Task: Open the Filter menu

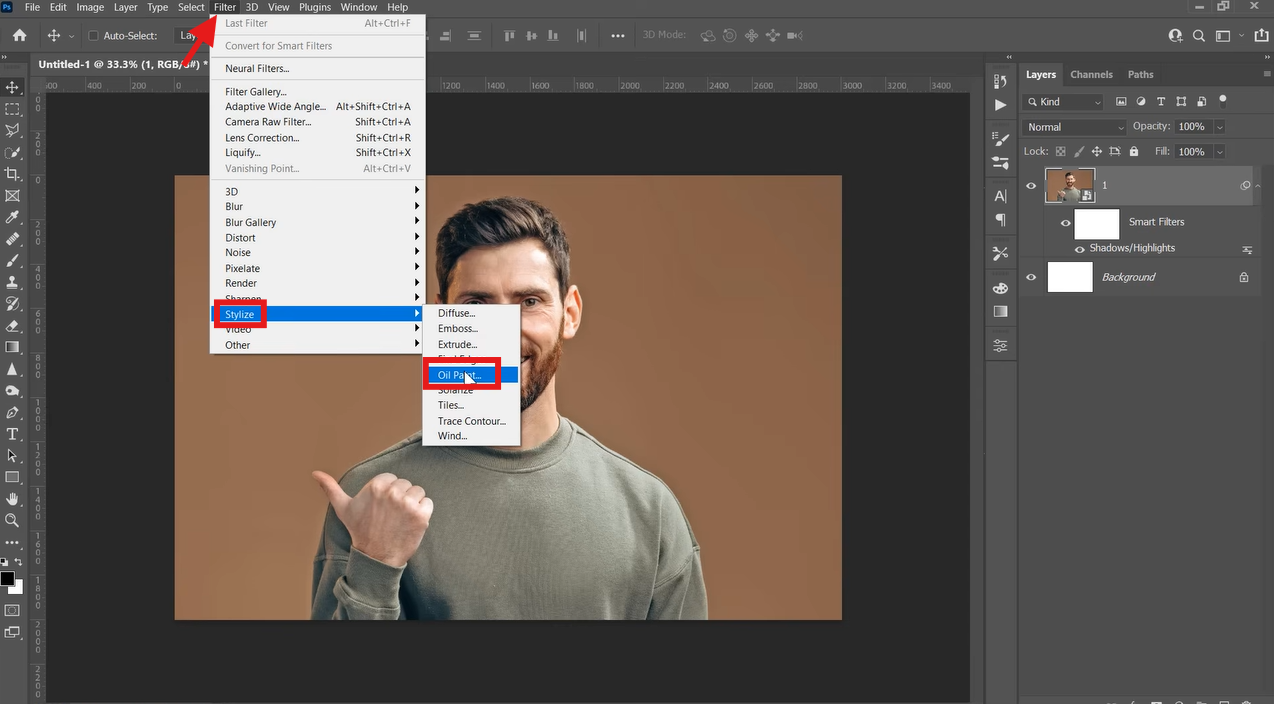Action: pyautogui.click(x=224, y=7)
